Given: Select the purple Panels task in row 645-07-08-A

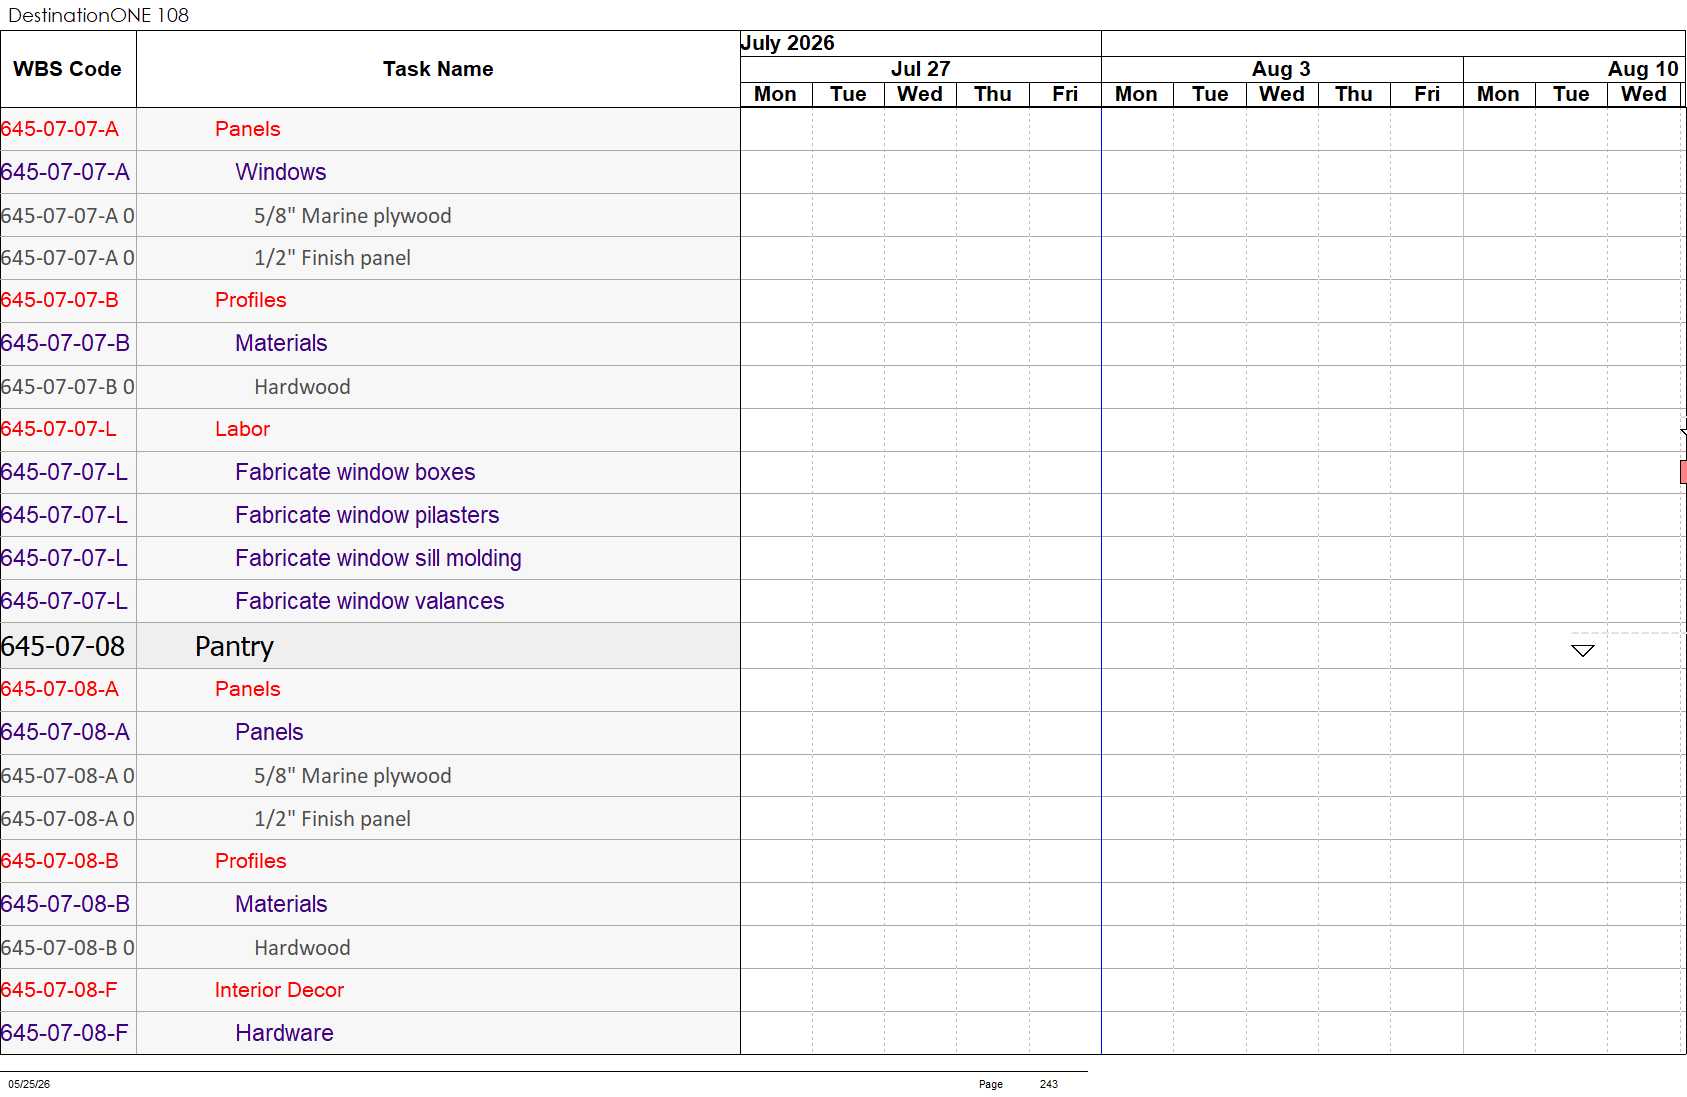Looking at the screenshot, I should coord(269,732).
